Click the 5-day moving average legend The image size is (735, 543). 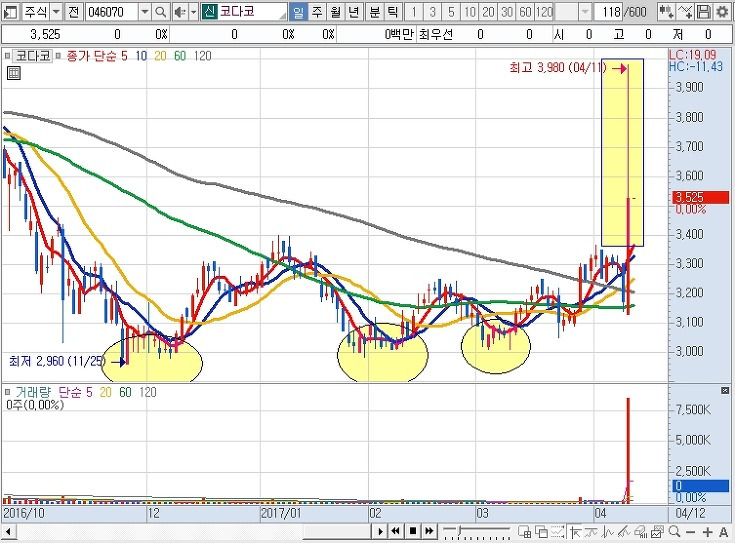point(124,56)
